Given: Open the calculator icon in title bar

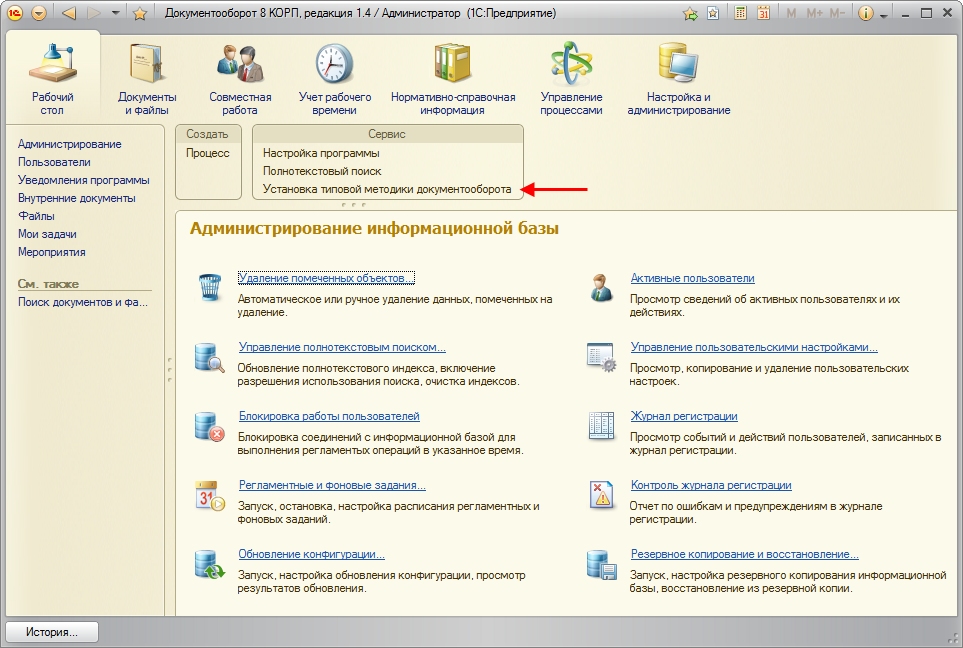Looking at the screenshot, I should pos(741,13).
